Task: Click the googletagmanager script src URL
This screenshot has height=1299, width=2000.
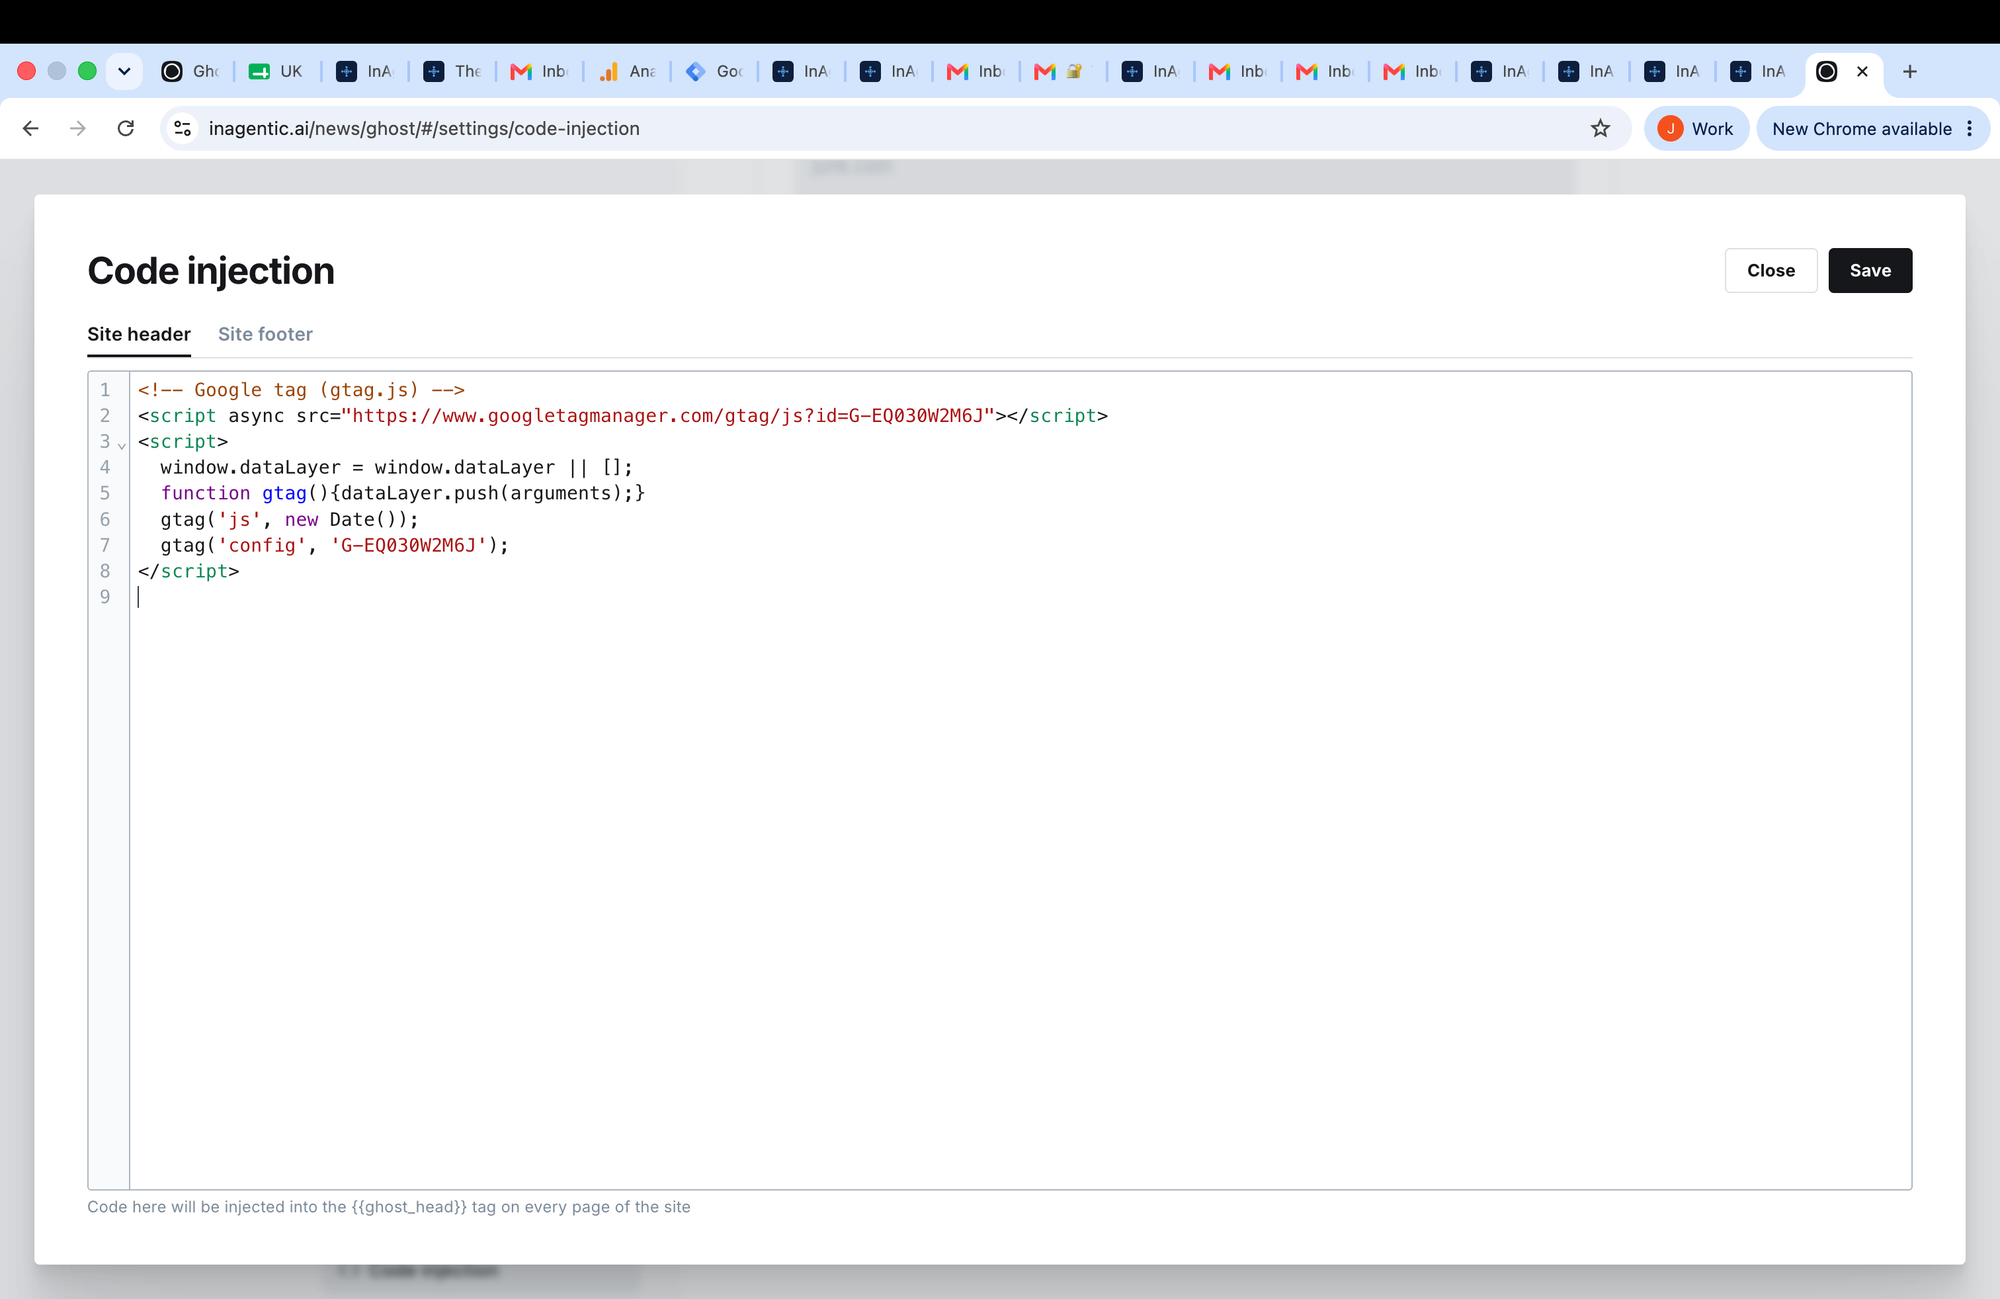Action: point(669,416)
